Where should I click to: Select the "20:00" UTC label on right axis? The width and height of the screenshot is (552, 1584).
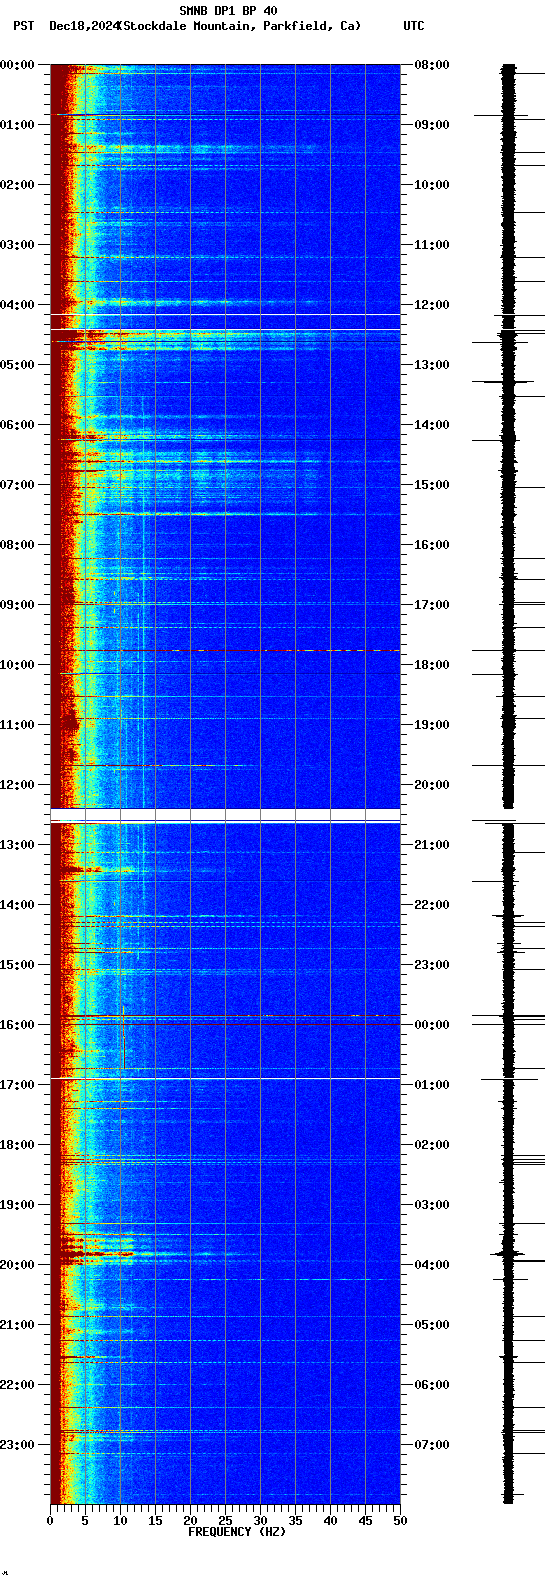pos(432,785)
